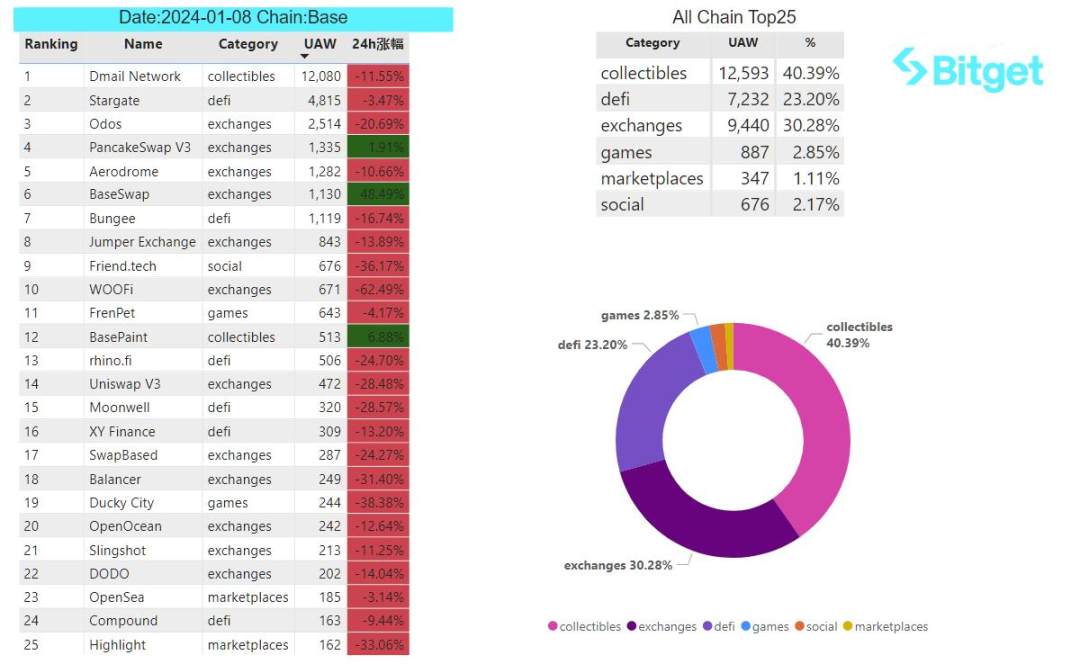This screenshot has width=1089, height=664.
Task: Click Category header in Top25 table
Action: click(652, 43)
